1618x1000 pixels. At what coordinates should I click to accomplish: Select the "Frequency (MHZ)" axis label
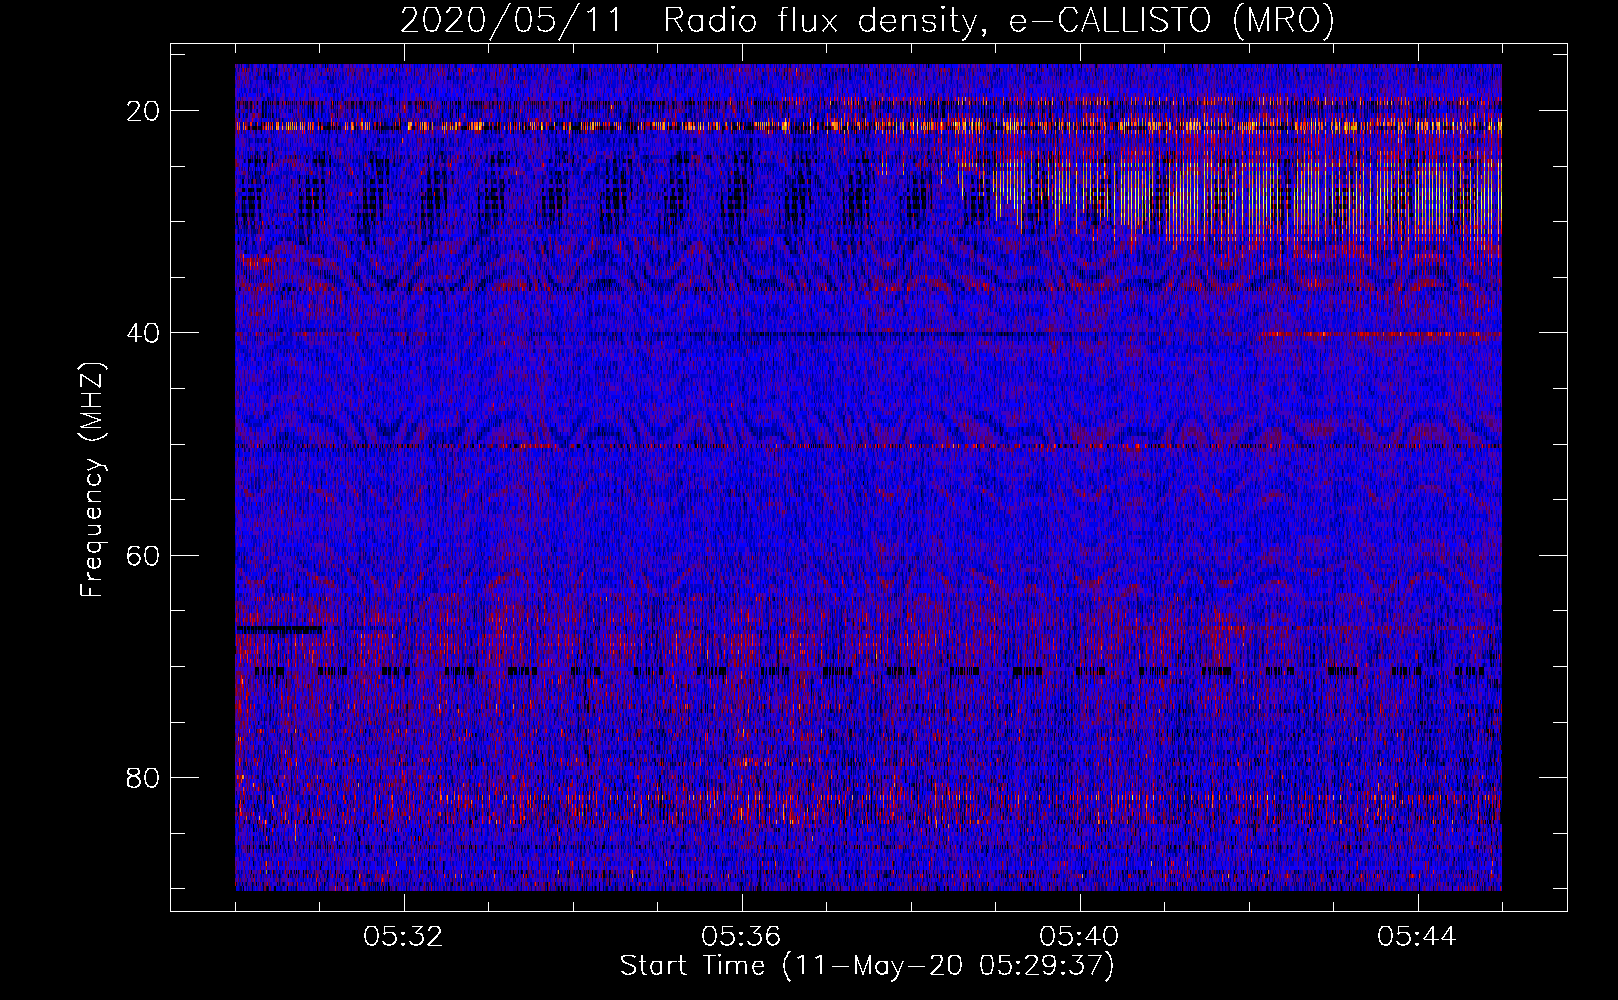point(92,480)
